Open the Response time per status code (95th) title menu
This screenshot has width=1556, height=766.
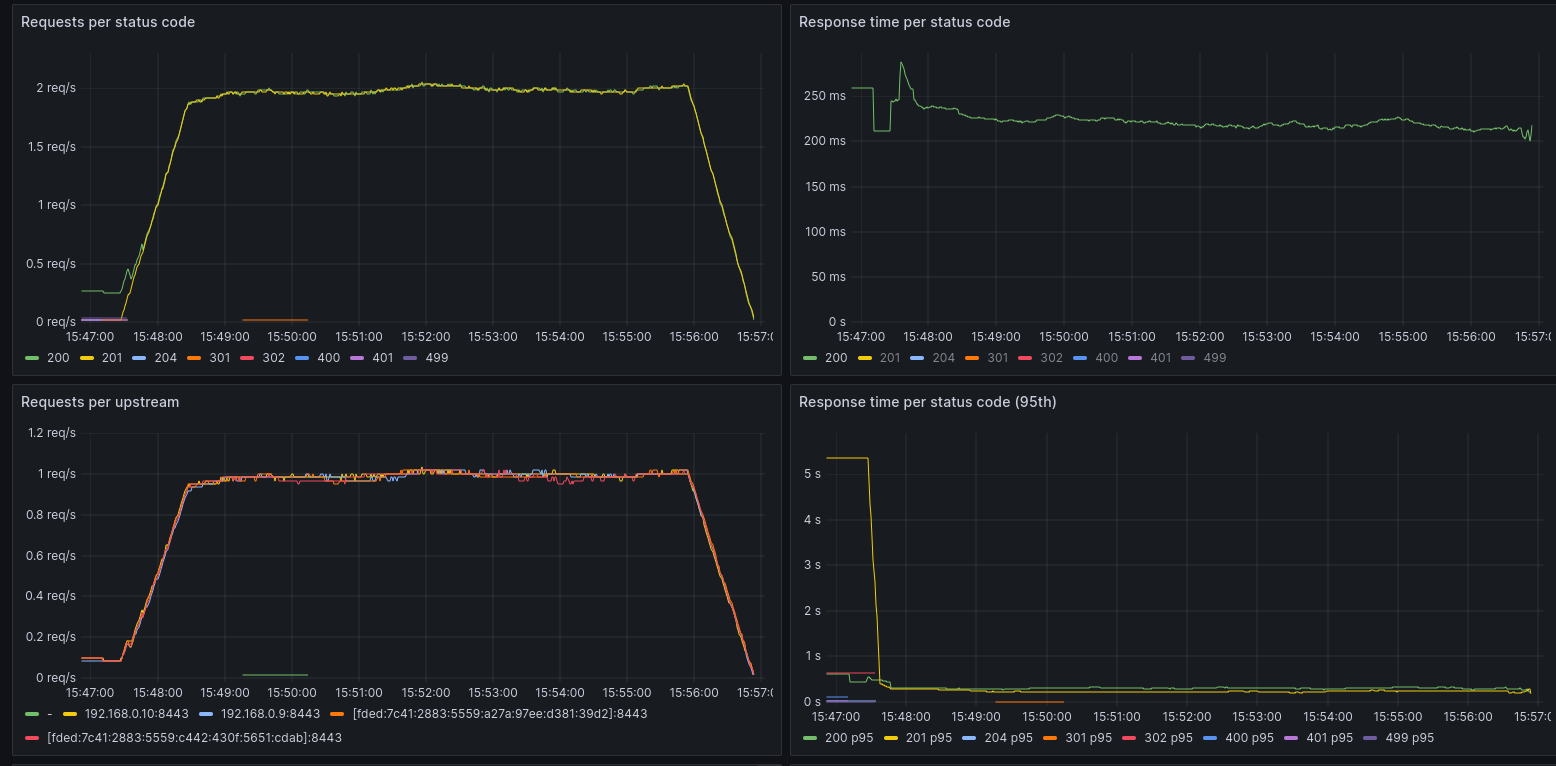[x=927, y=402]
